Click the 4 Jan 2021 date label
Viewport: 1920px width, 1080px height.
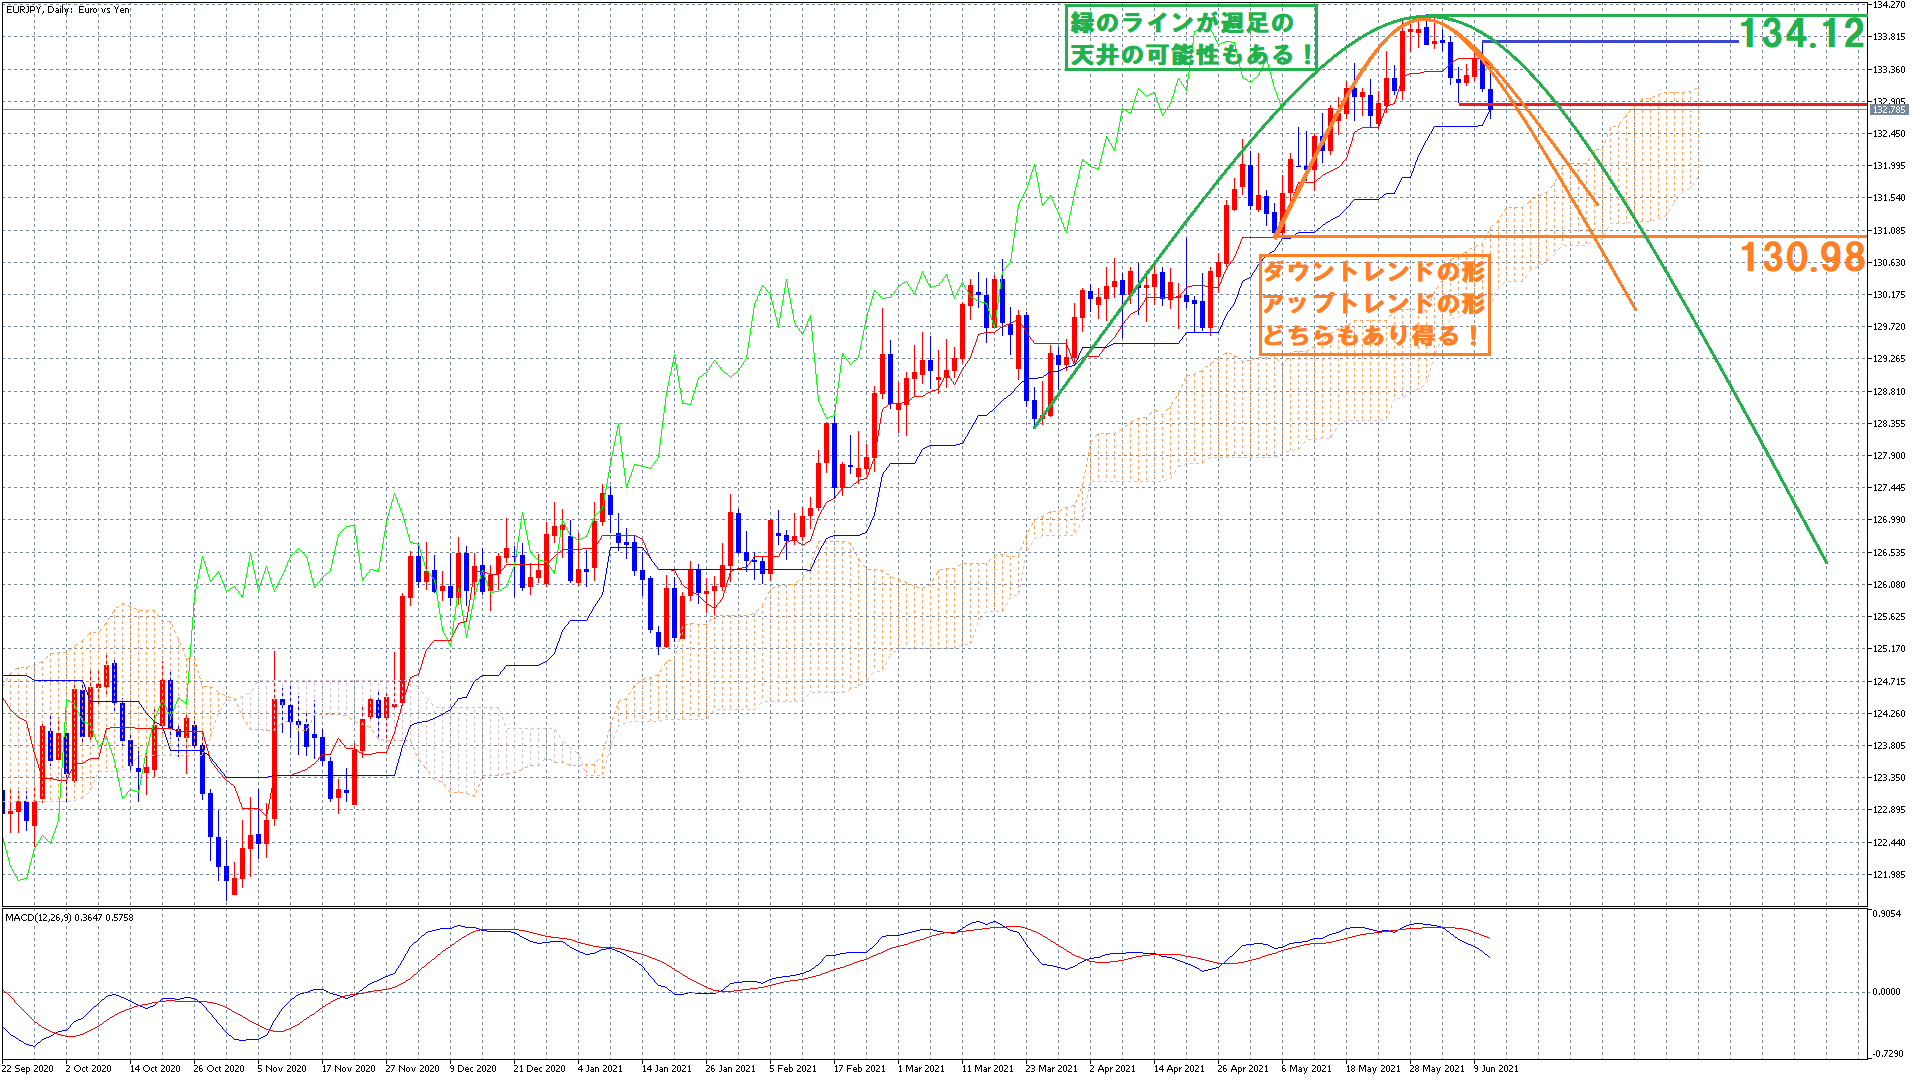[x=600, y=1069]
